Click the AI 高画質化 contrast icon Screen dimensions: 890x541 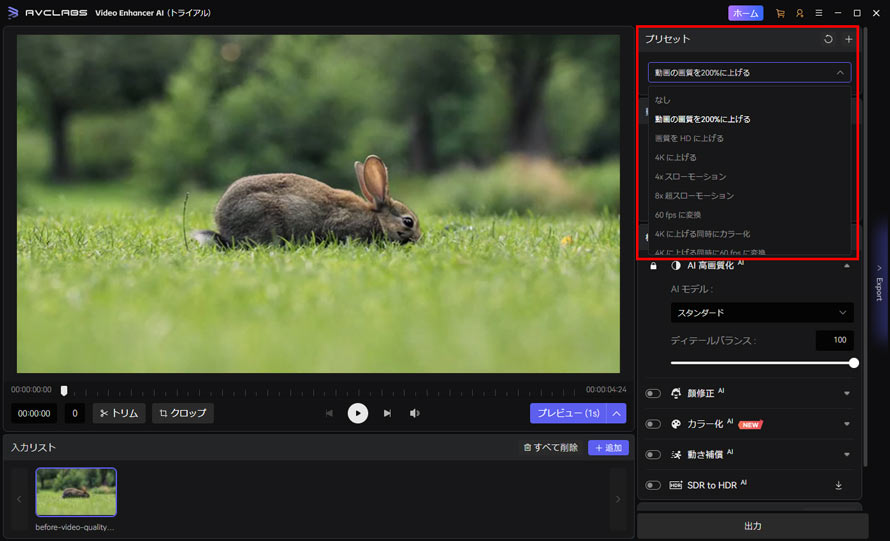(675, 266)
